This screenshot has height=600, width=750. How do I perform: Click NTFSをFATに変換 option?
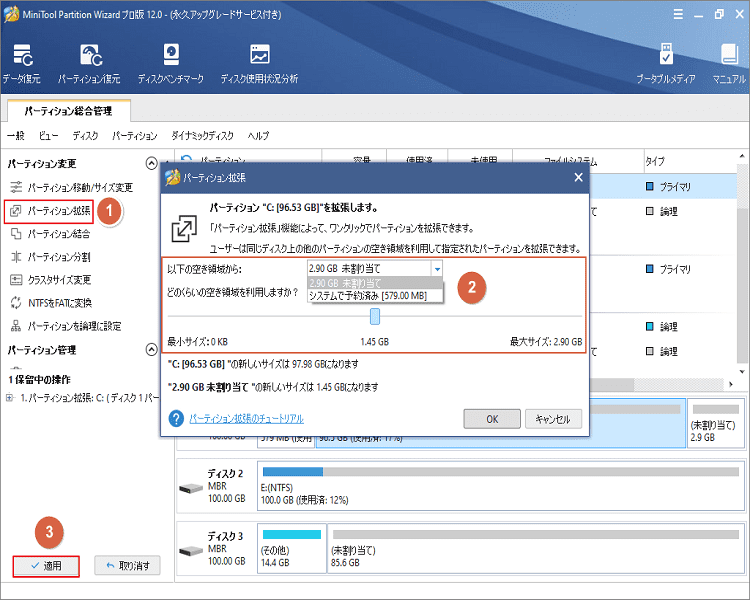[59, 303]
